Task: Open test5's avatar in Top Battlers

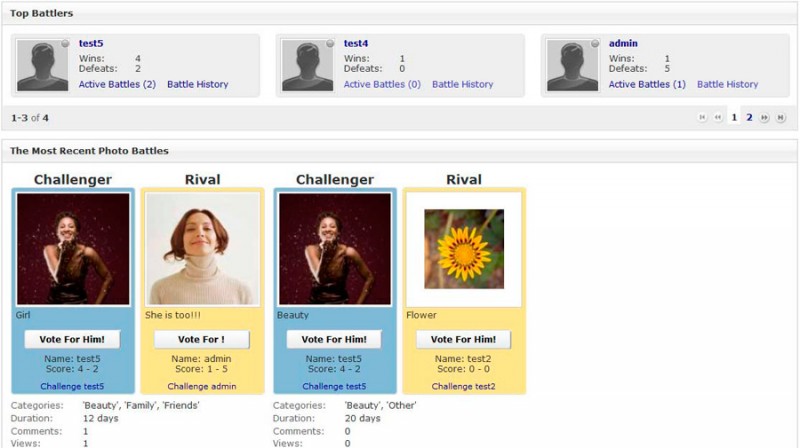Action: pyautogui.click(x=42, y=65)
